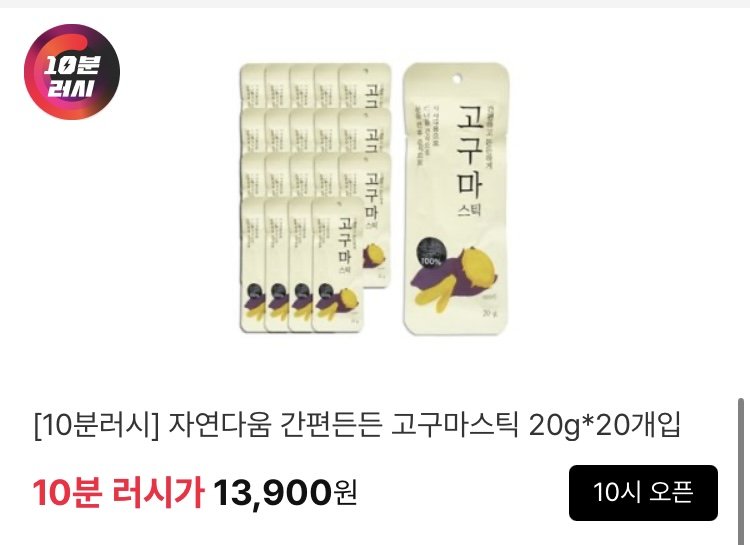Click the black 100% seal on large package
The width and height of the screenshot is (750, 545).
click(x=431, y=254)
